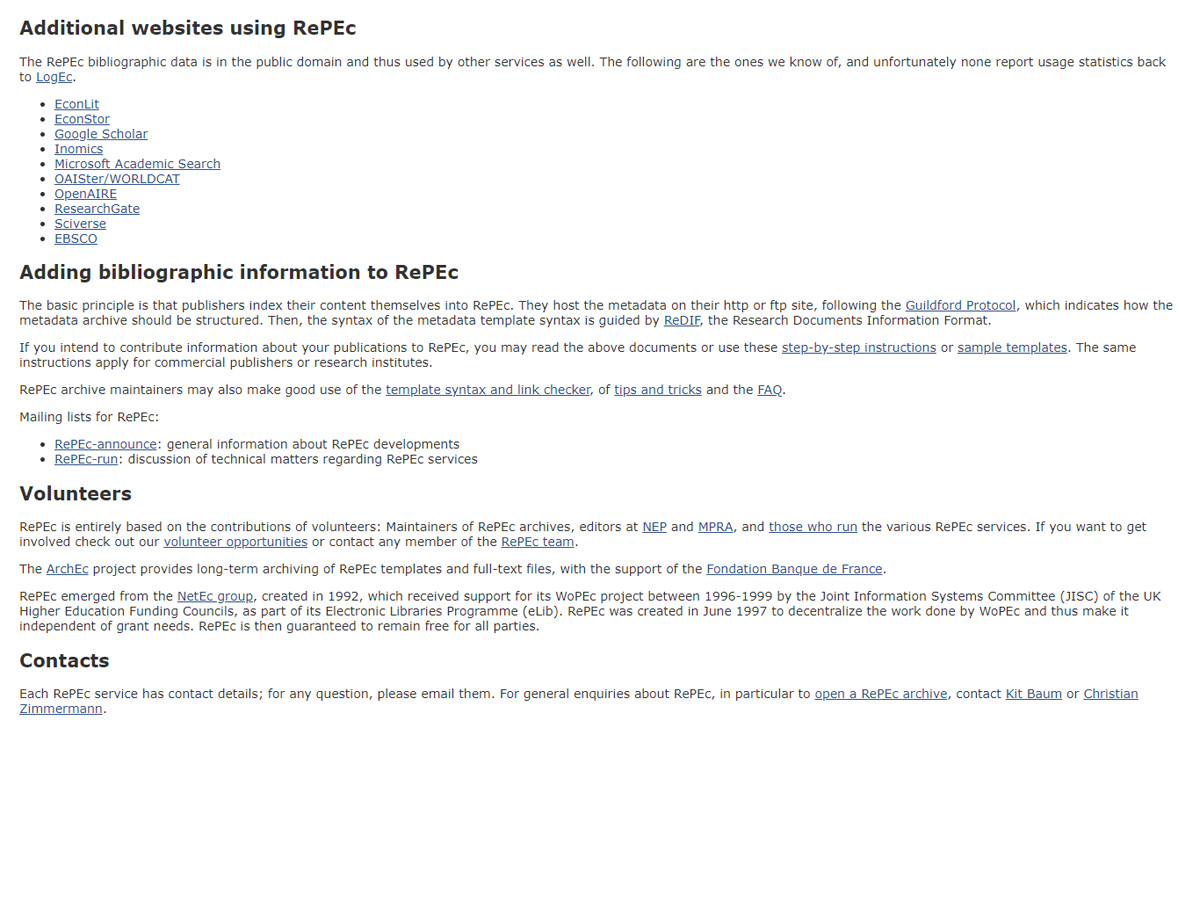Follow the ReDIF link

[681, 321]
